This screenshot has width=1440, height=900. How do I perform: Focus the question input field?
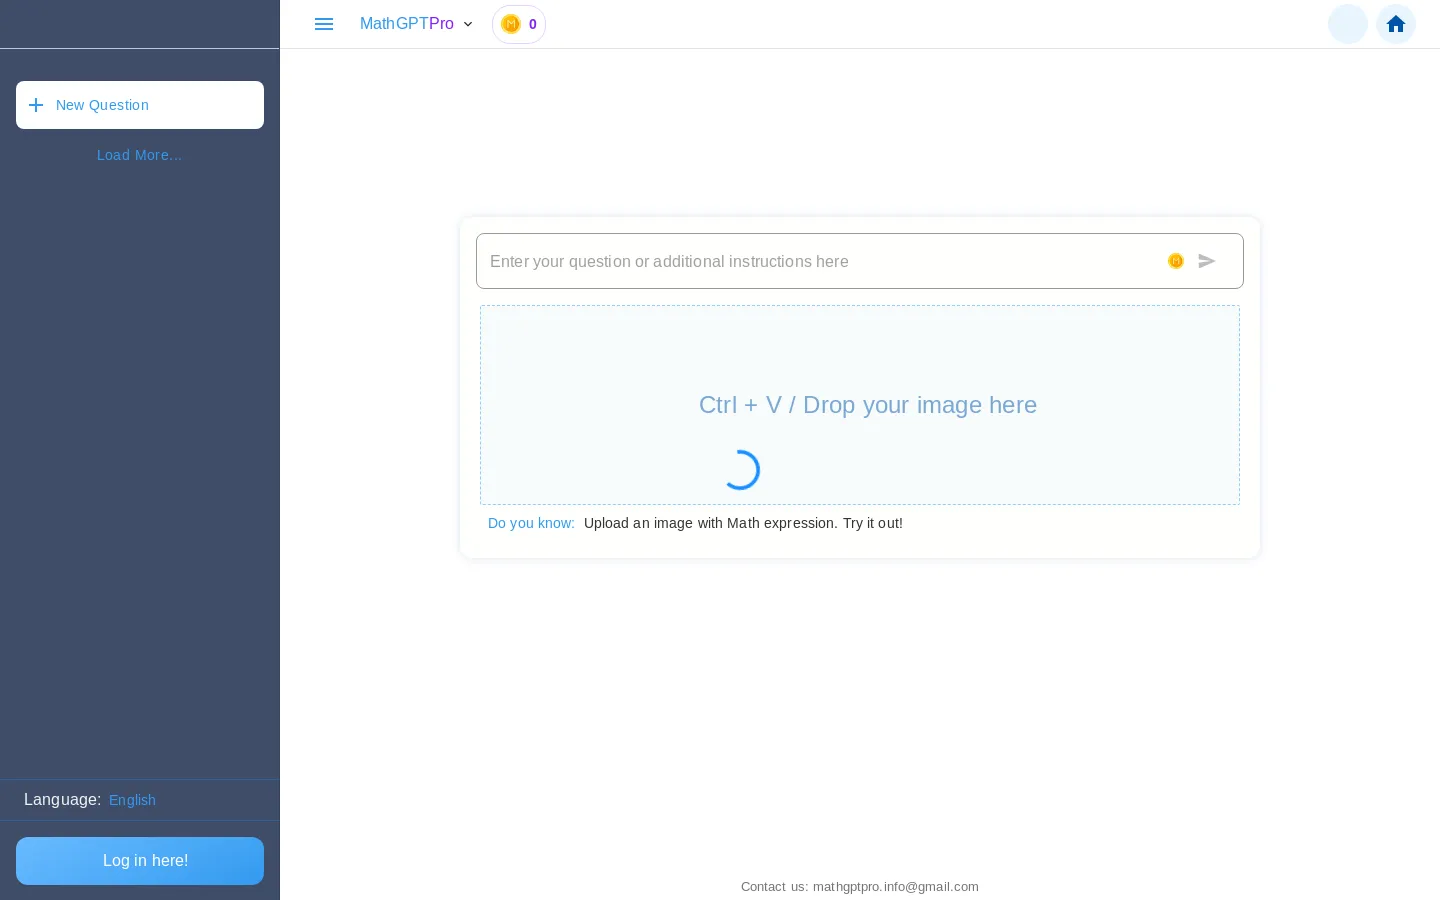820,261
